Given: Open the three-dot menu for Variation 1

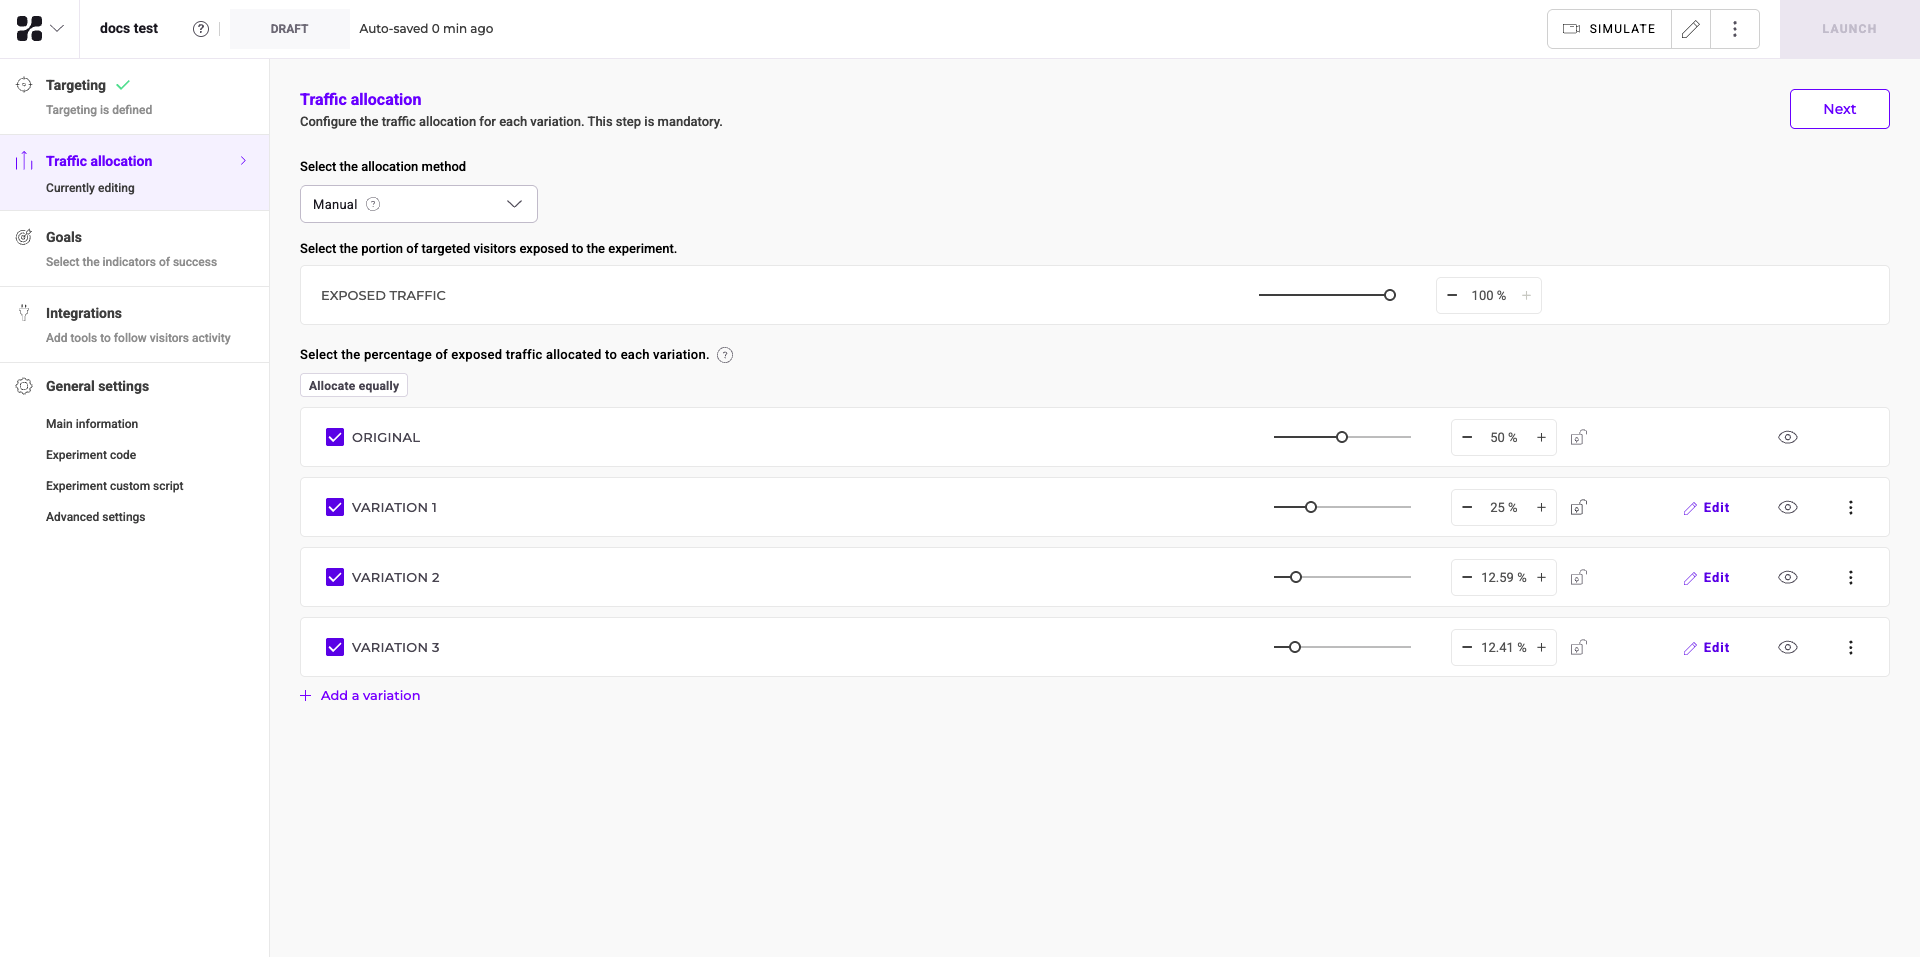Looking at the screenshot, I should [1850, 507].
